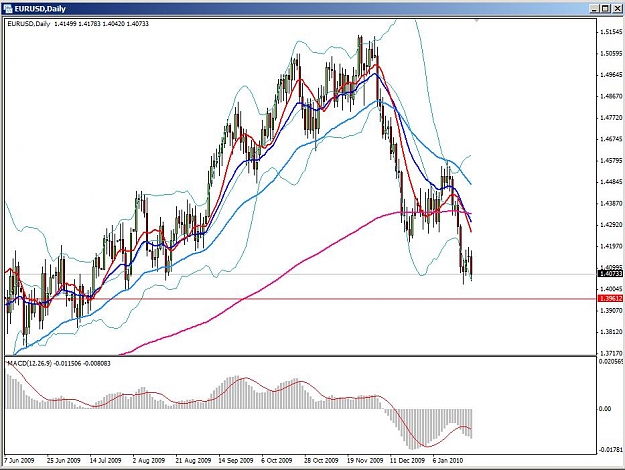Click the EURUSD chart window icon

click(x=8, y=8)
